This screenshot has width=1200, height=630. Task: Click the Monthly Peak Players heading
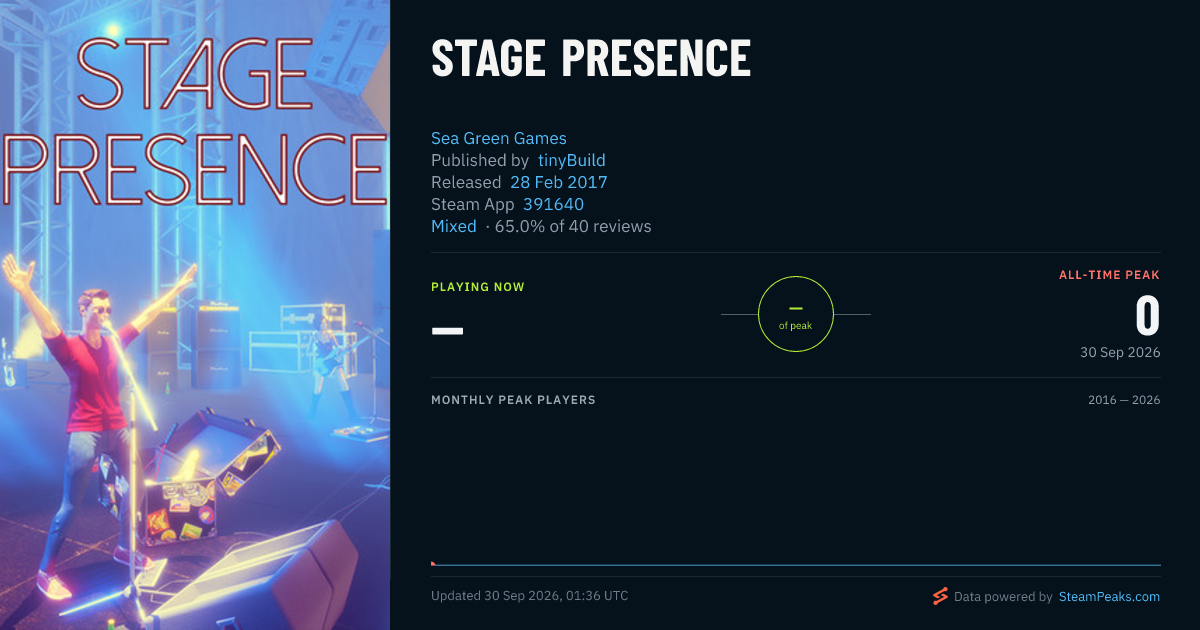[513, 400]
